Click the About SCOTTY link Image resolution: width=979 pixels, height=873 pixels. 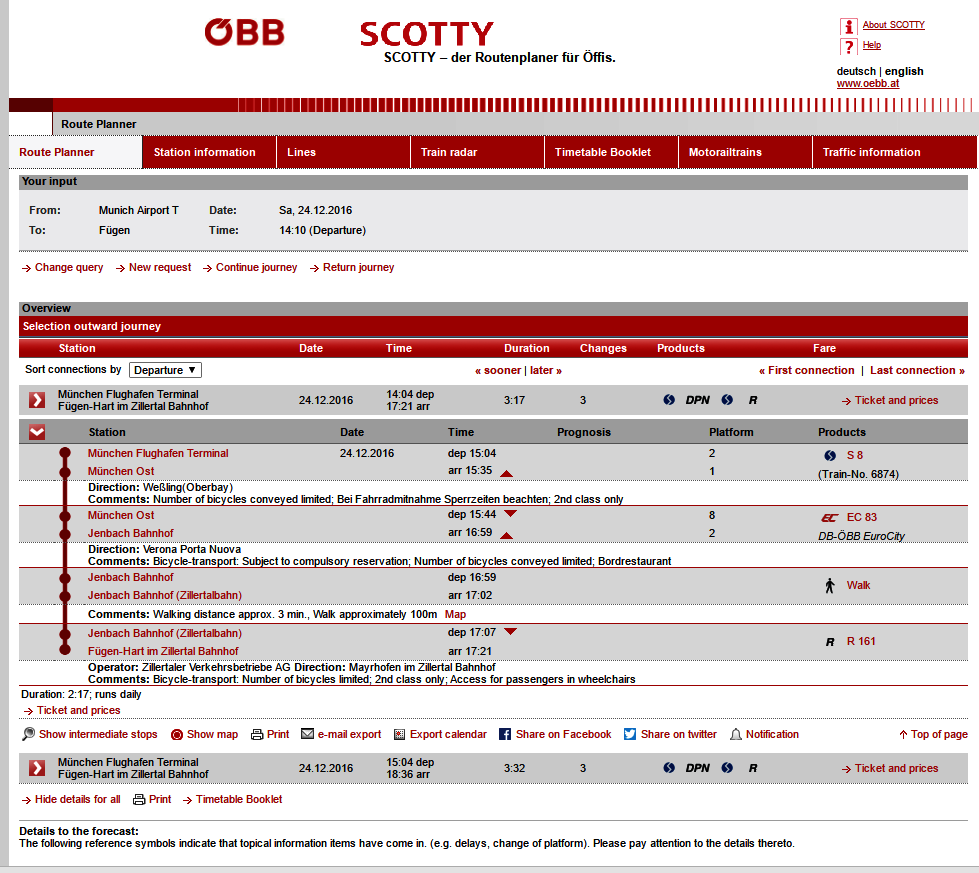[x=893, y=25]
